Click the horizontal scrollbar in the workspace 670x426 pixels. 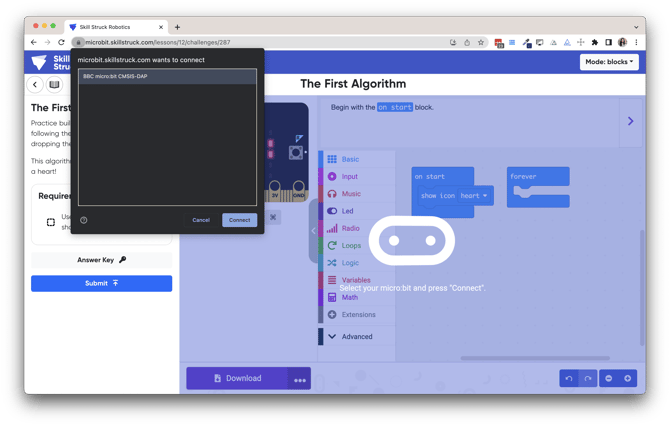pos(535,357)
